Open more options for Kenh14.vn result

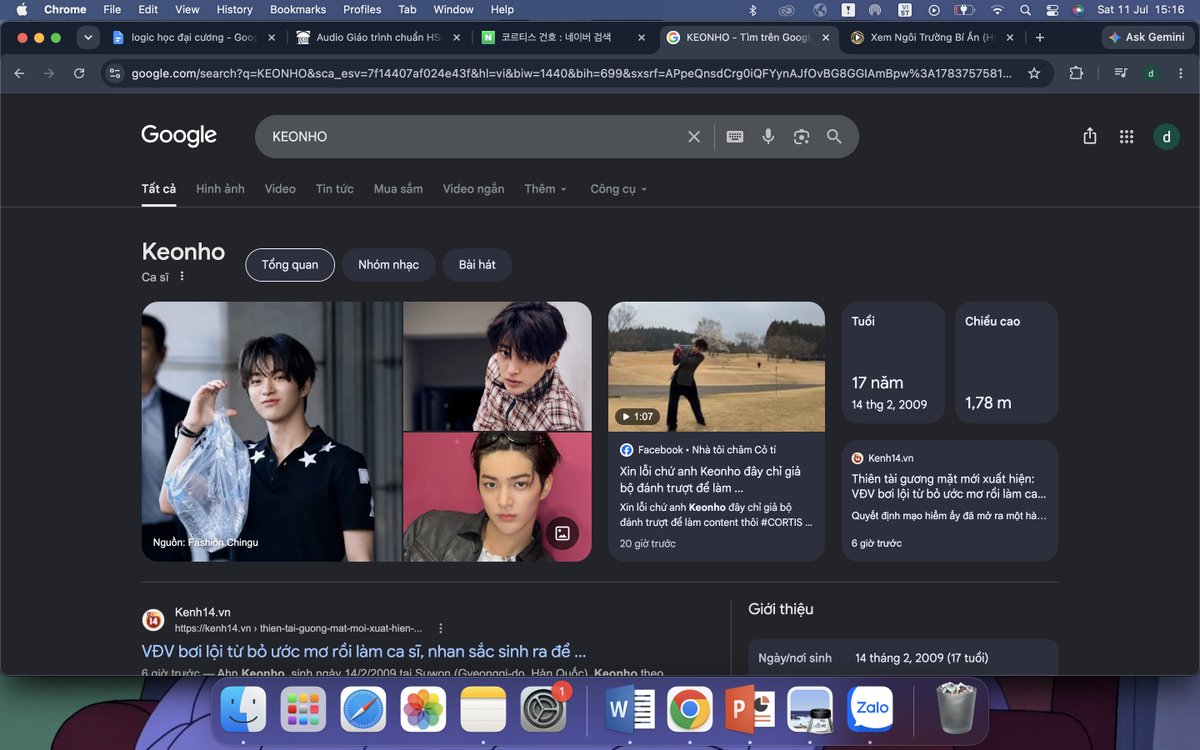(441, 628)
